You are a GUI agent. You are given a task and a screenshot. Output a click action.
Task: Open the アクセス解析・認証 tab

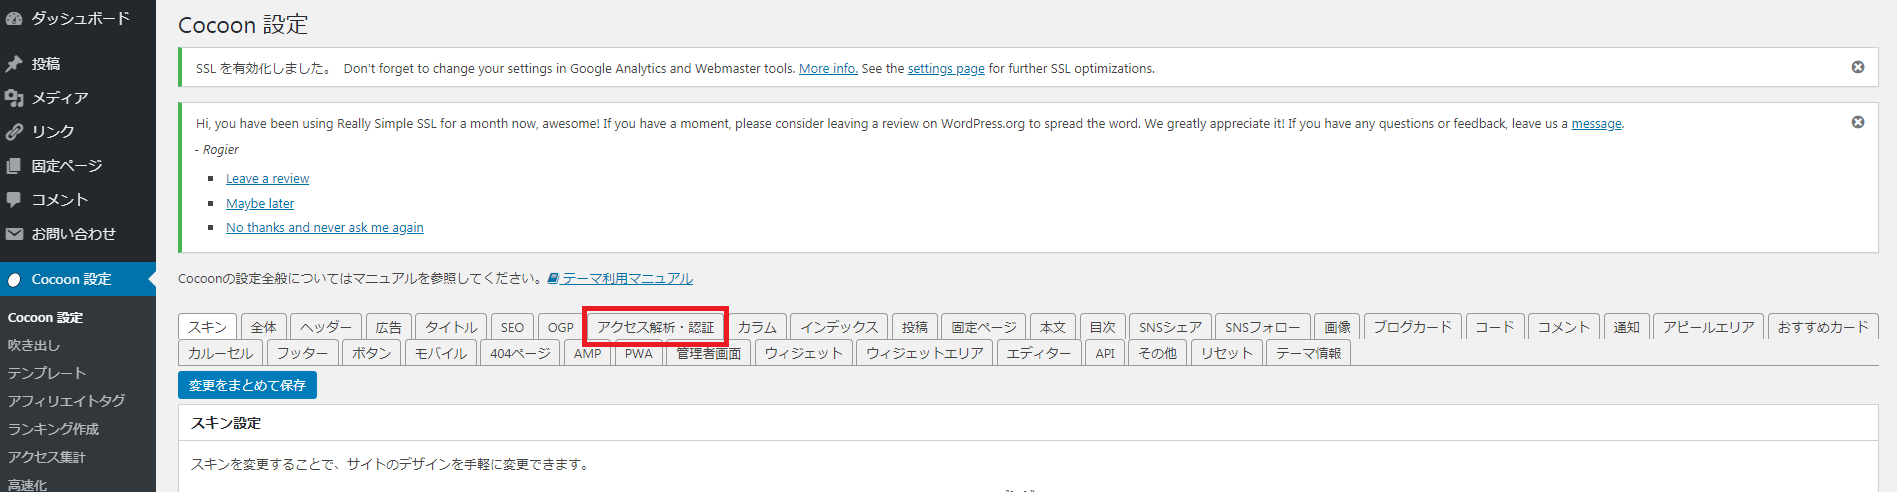(x=656, y=327)
